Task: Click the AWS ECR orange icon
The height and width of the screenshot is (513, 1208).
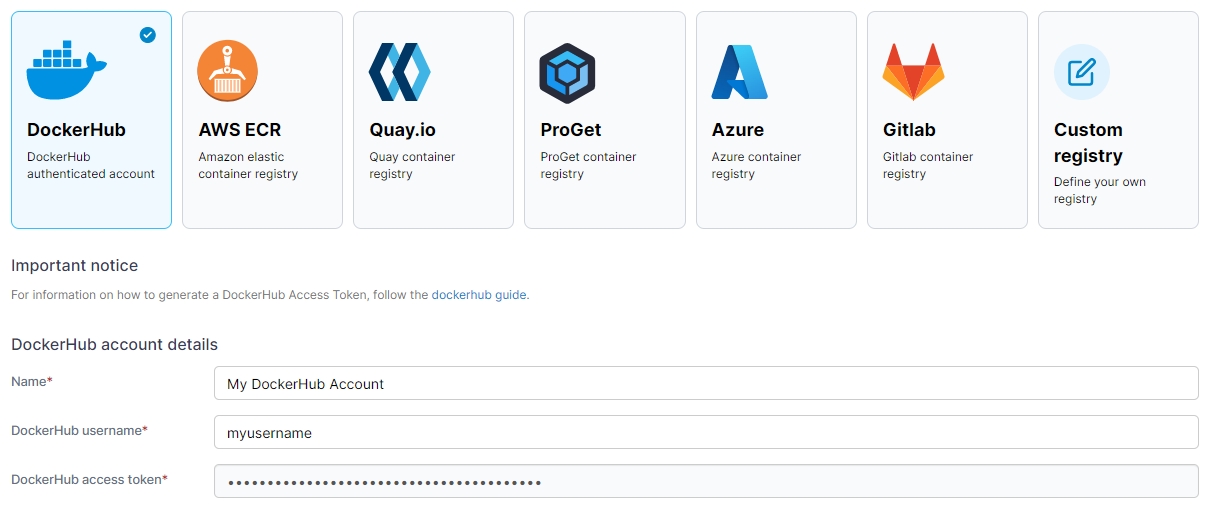Action: pyautogui.click(x=227, y=72)
